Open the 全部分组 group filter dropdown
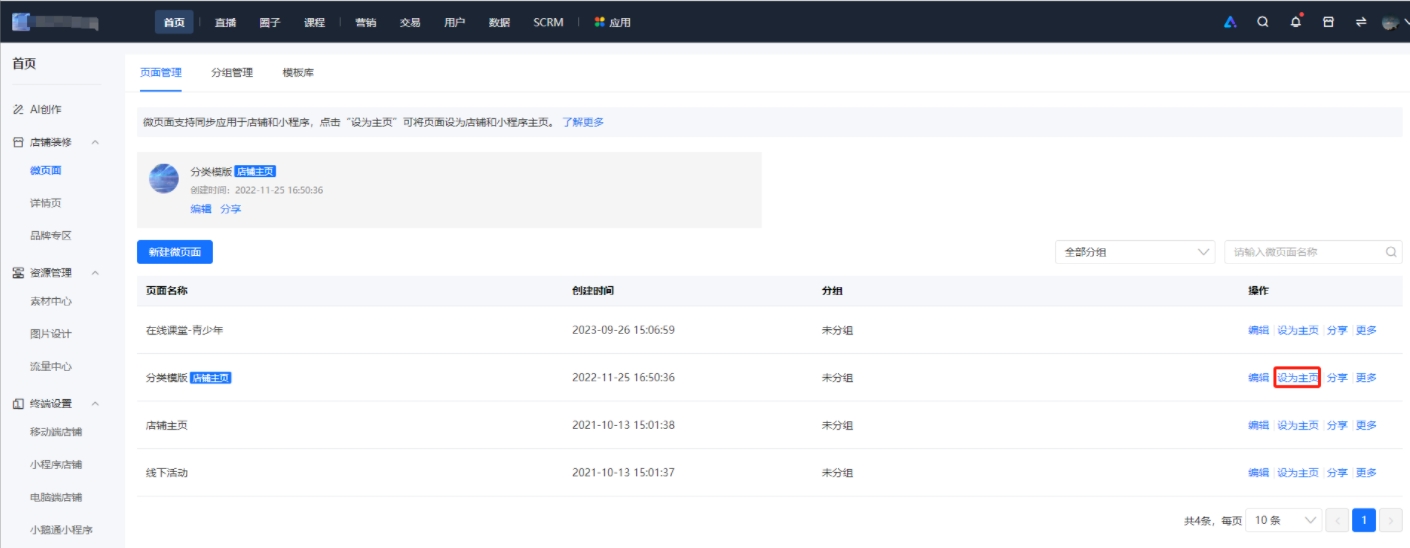 coord(1135,252)
